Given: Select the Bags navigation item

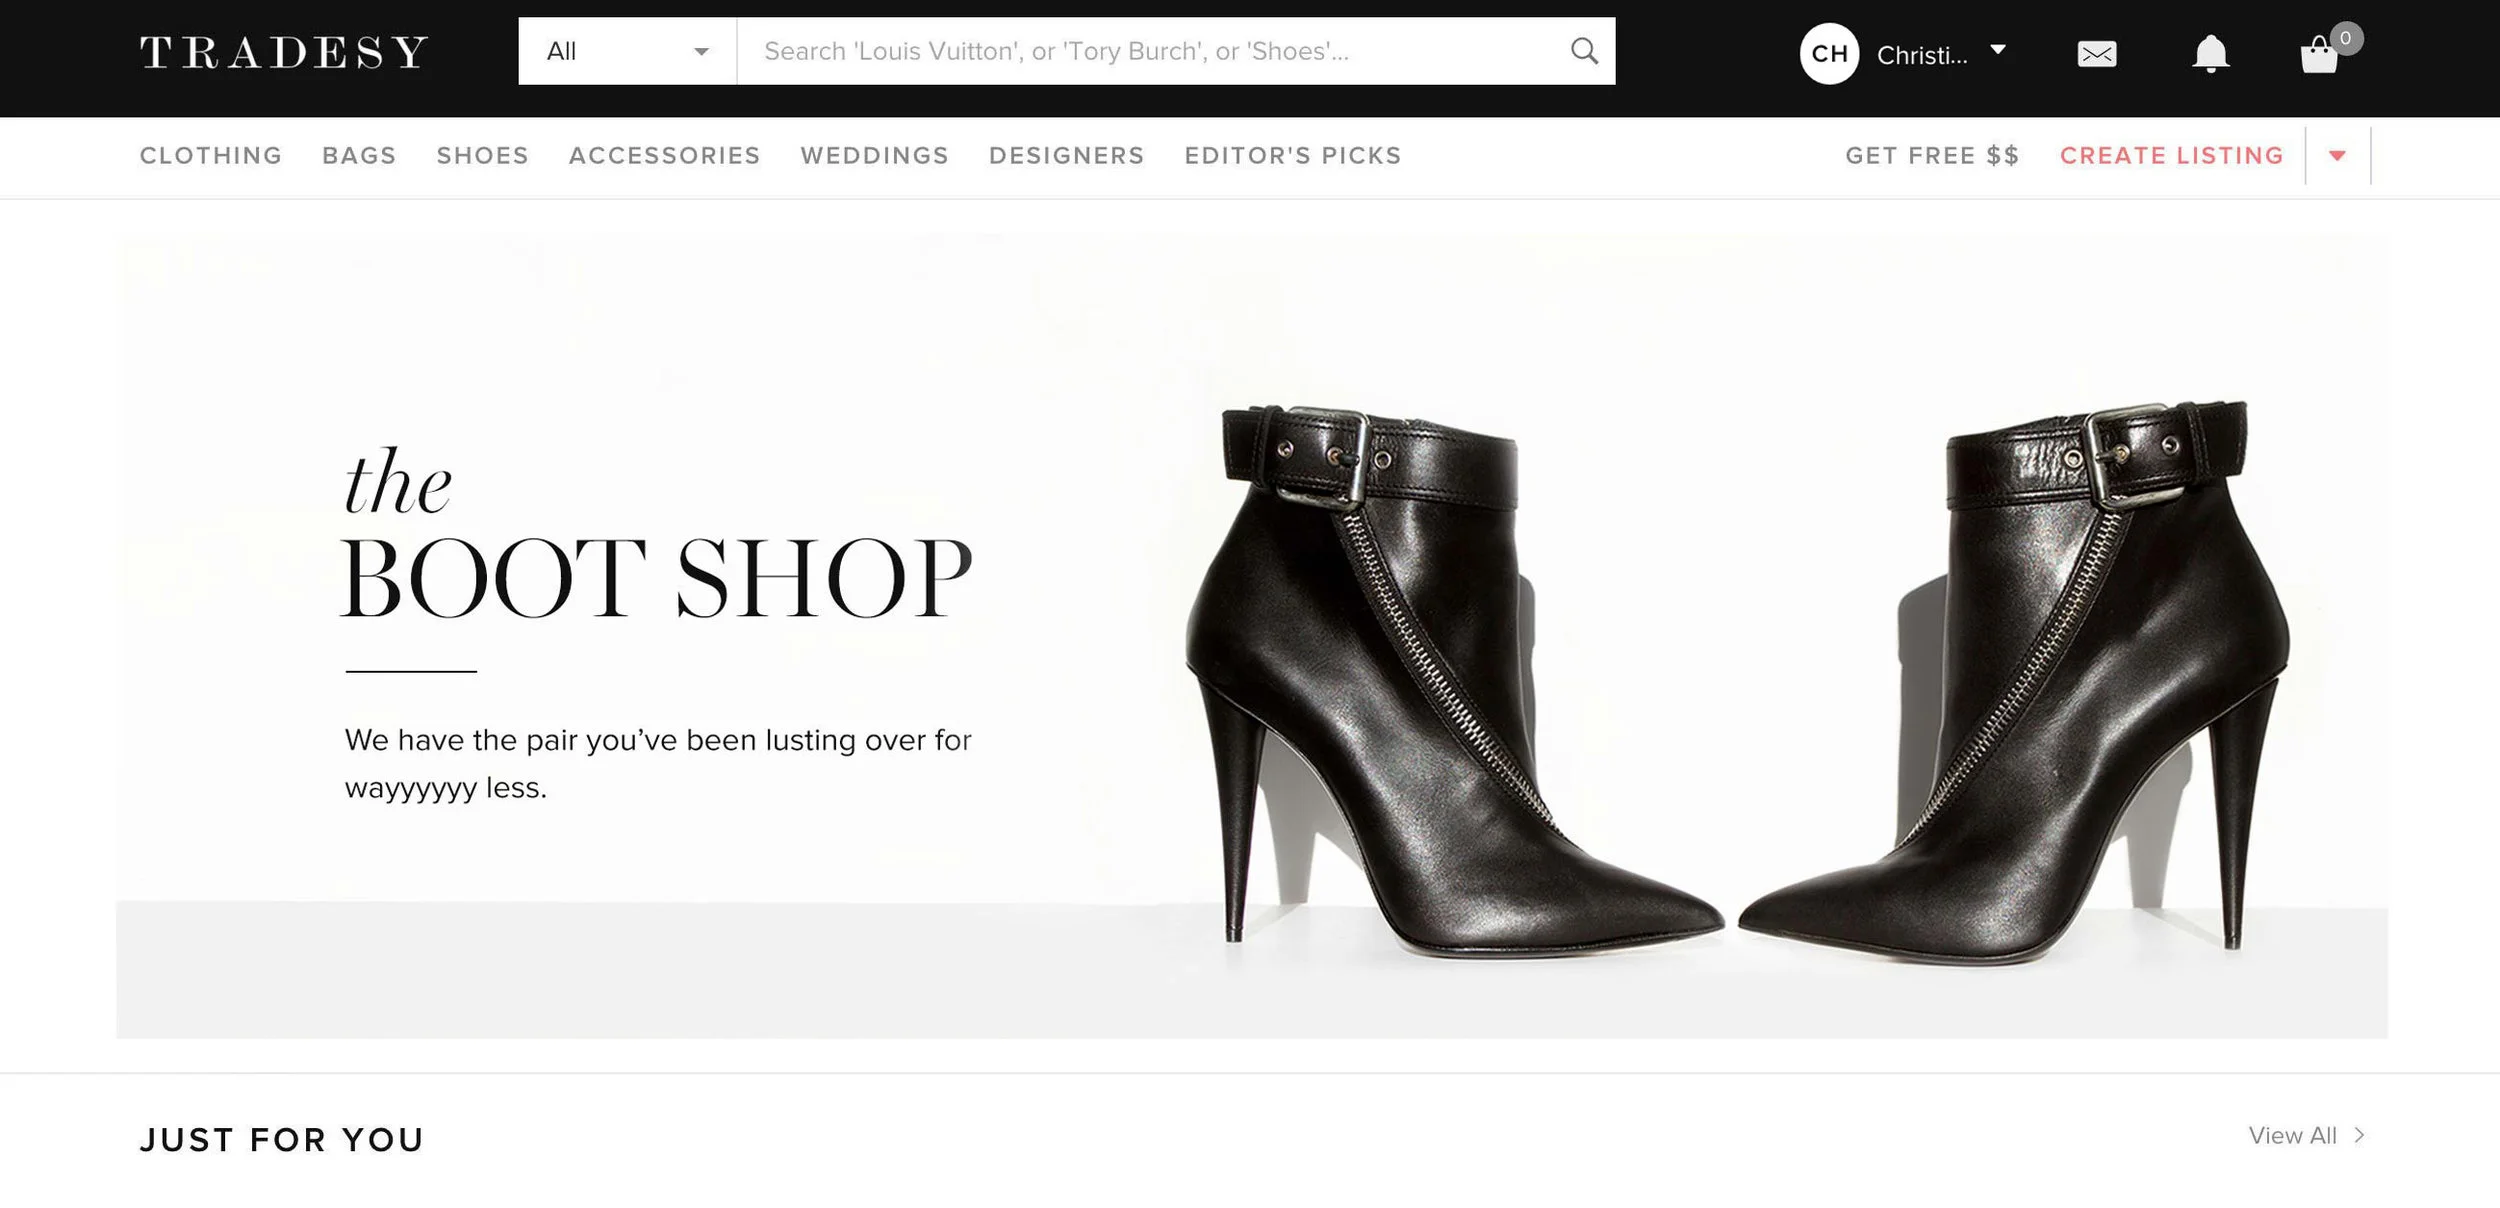Looking at the screenshot, I should [x=360, y=156].
